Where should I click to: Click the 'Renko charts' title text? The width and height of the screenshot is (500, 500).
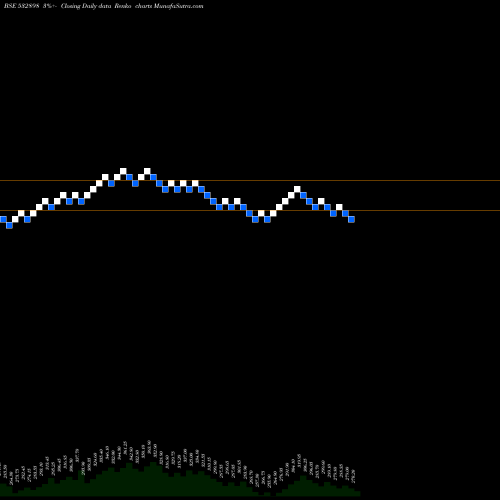coord(133,6)
